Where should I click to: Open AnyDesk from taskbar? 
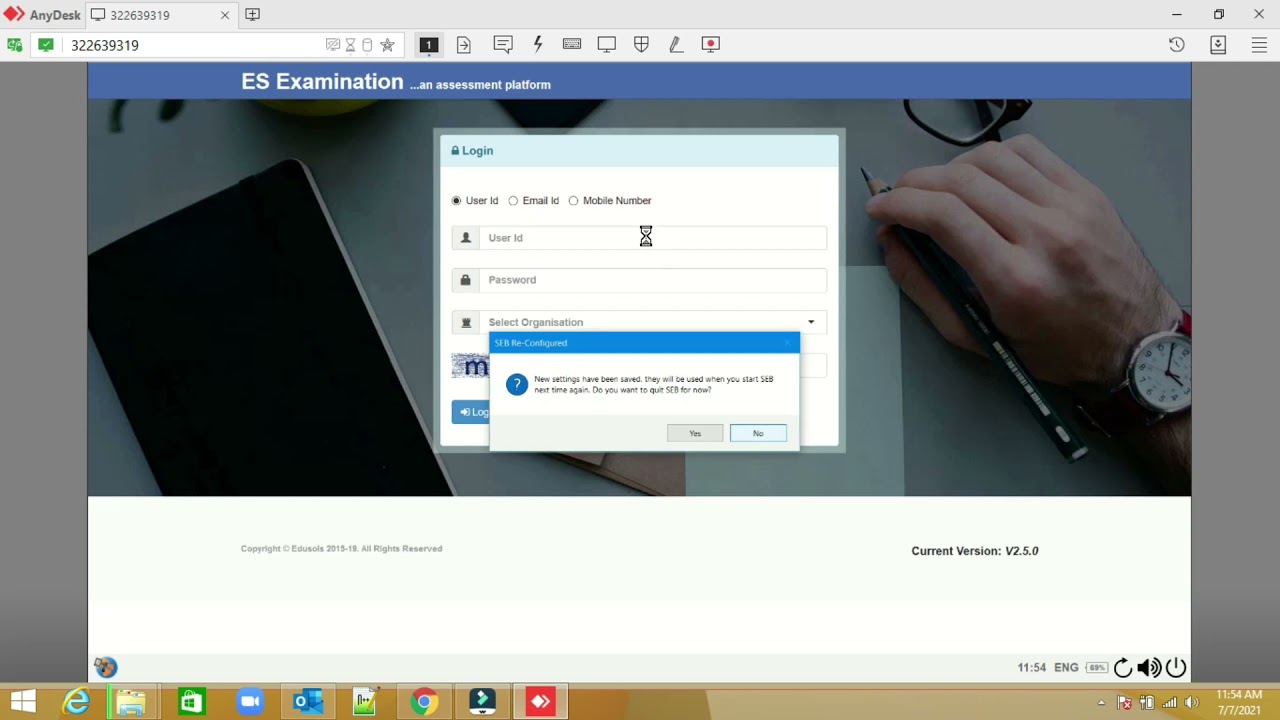pos(540,702)
